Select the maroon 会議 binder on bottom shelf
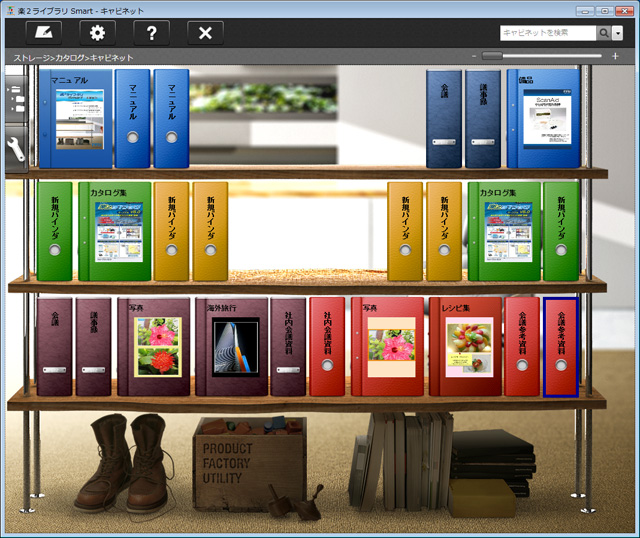 click(55, 347)
